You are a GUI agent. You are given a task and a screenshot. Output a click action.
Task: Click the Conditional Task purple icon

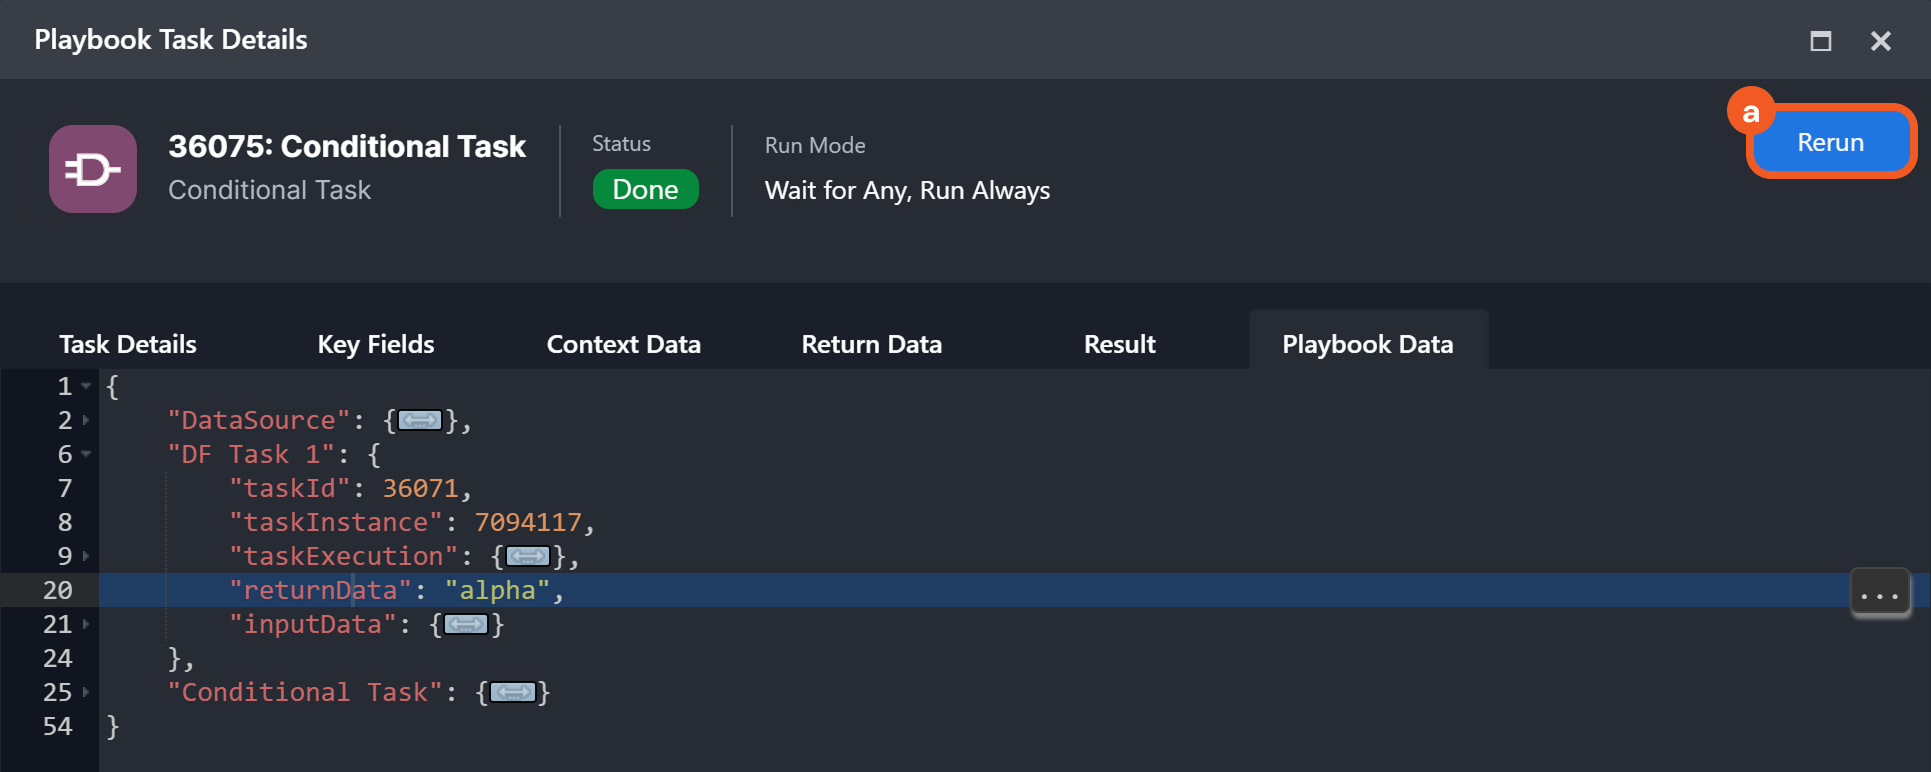pos(93,169)
